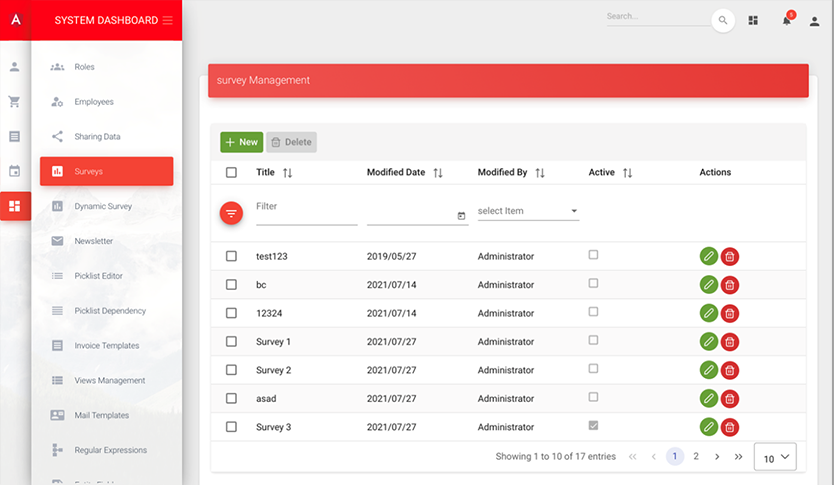834x485 pixels.
Task: Check the select-all checkbox in table header
Action: pos(231,173)
